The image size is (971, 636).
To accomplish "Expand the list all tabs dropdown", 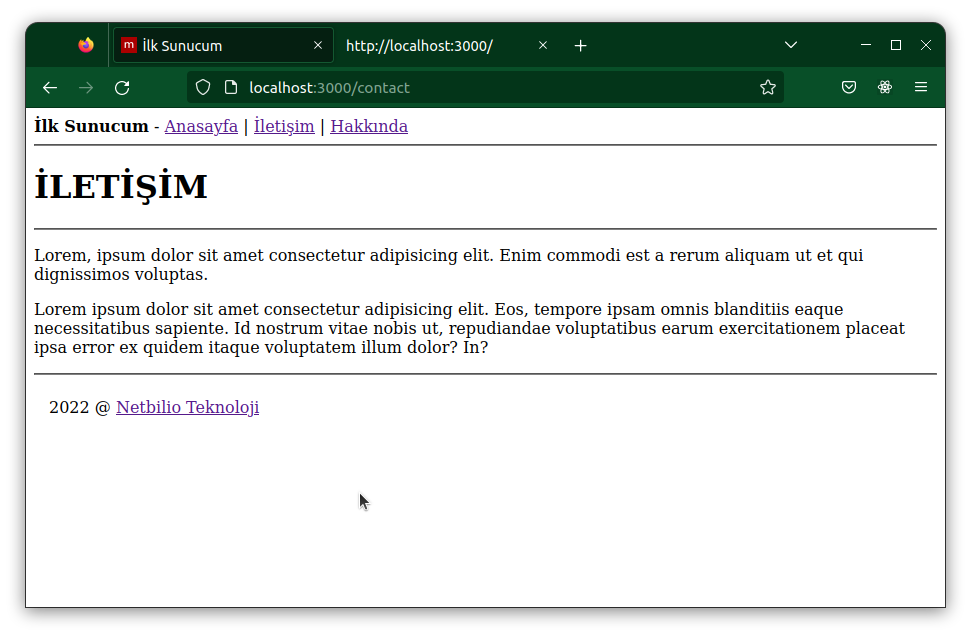I will click(x=791, y=45).
